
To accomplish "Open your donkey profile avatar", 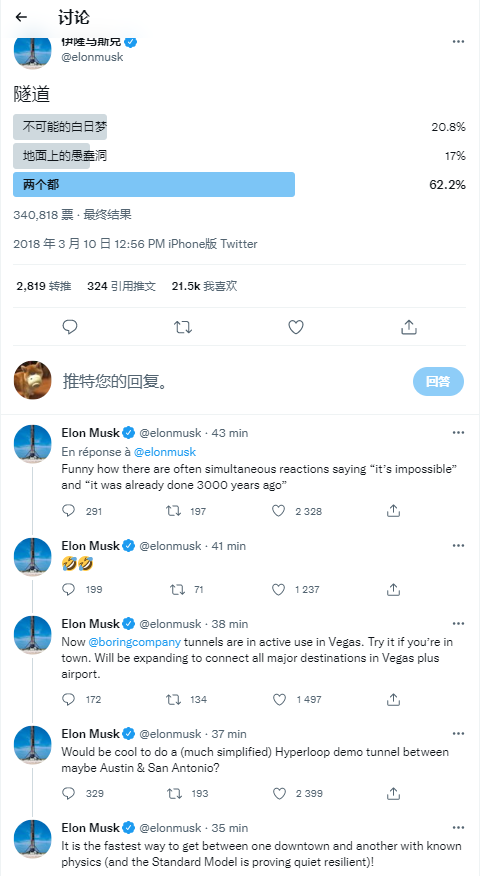I will 32,380.
